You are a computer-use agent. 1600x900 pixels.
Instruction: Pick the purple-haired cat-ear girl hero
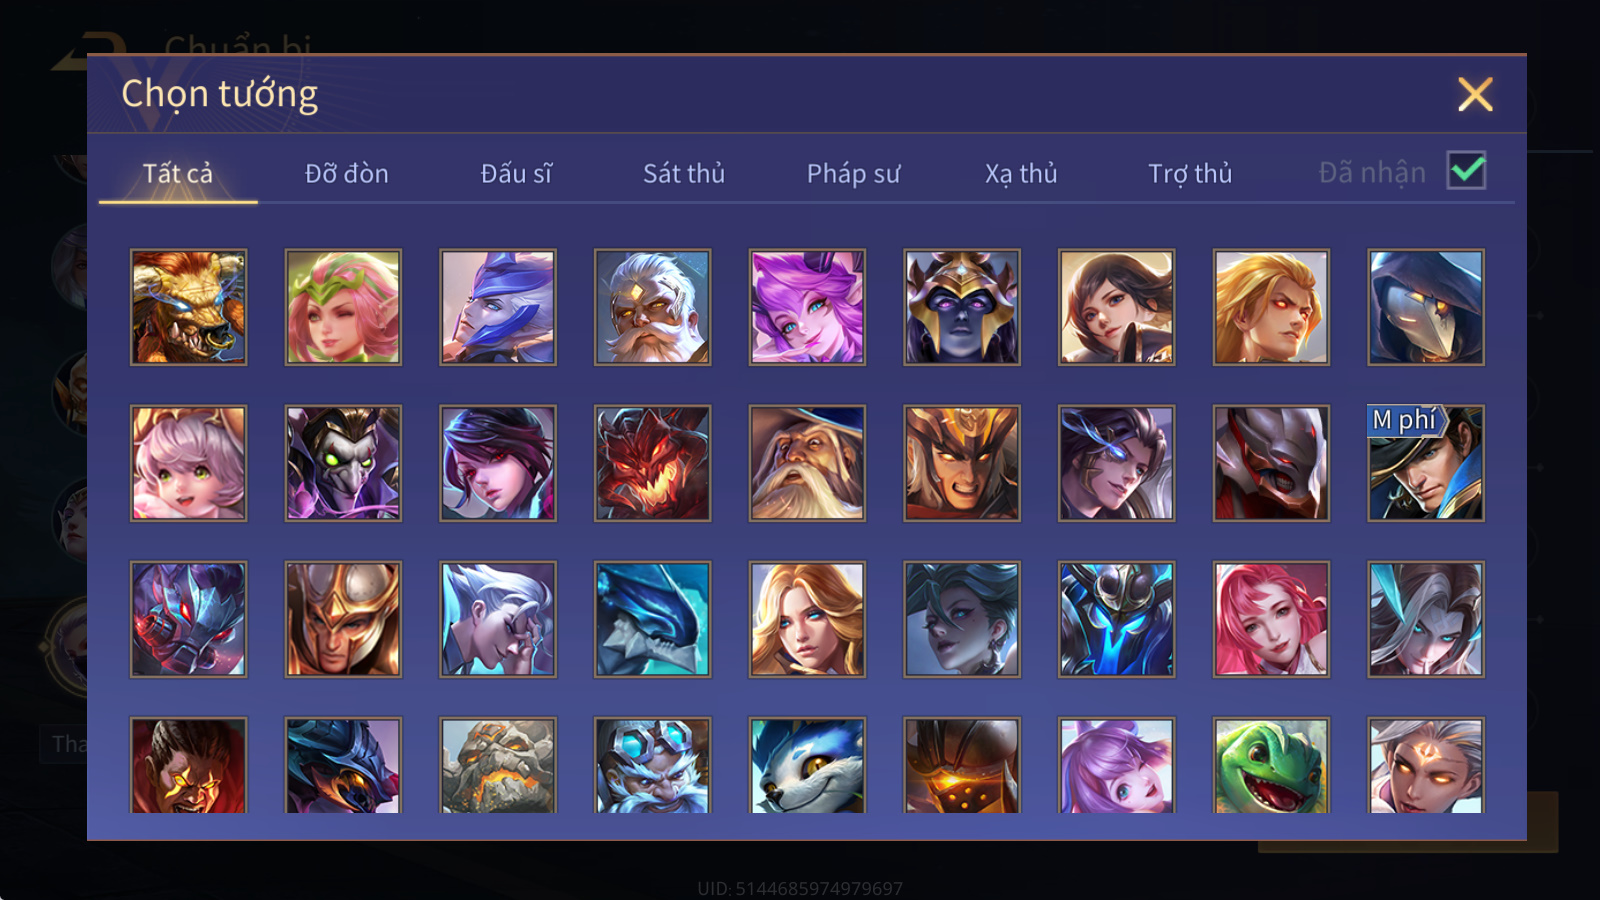(x=807, y=307)
